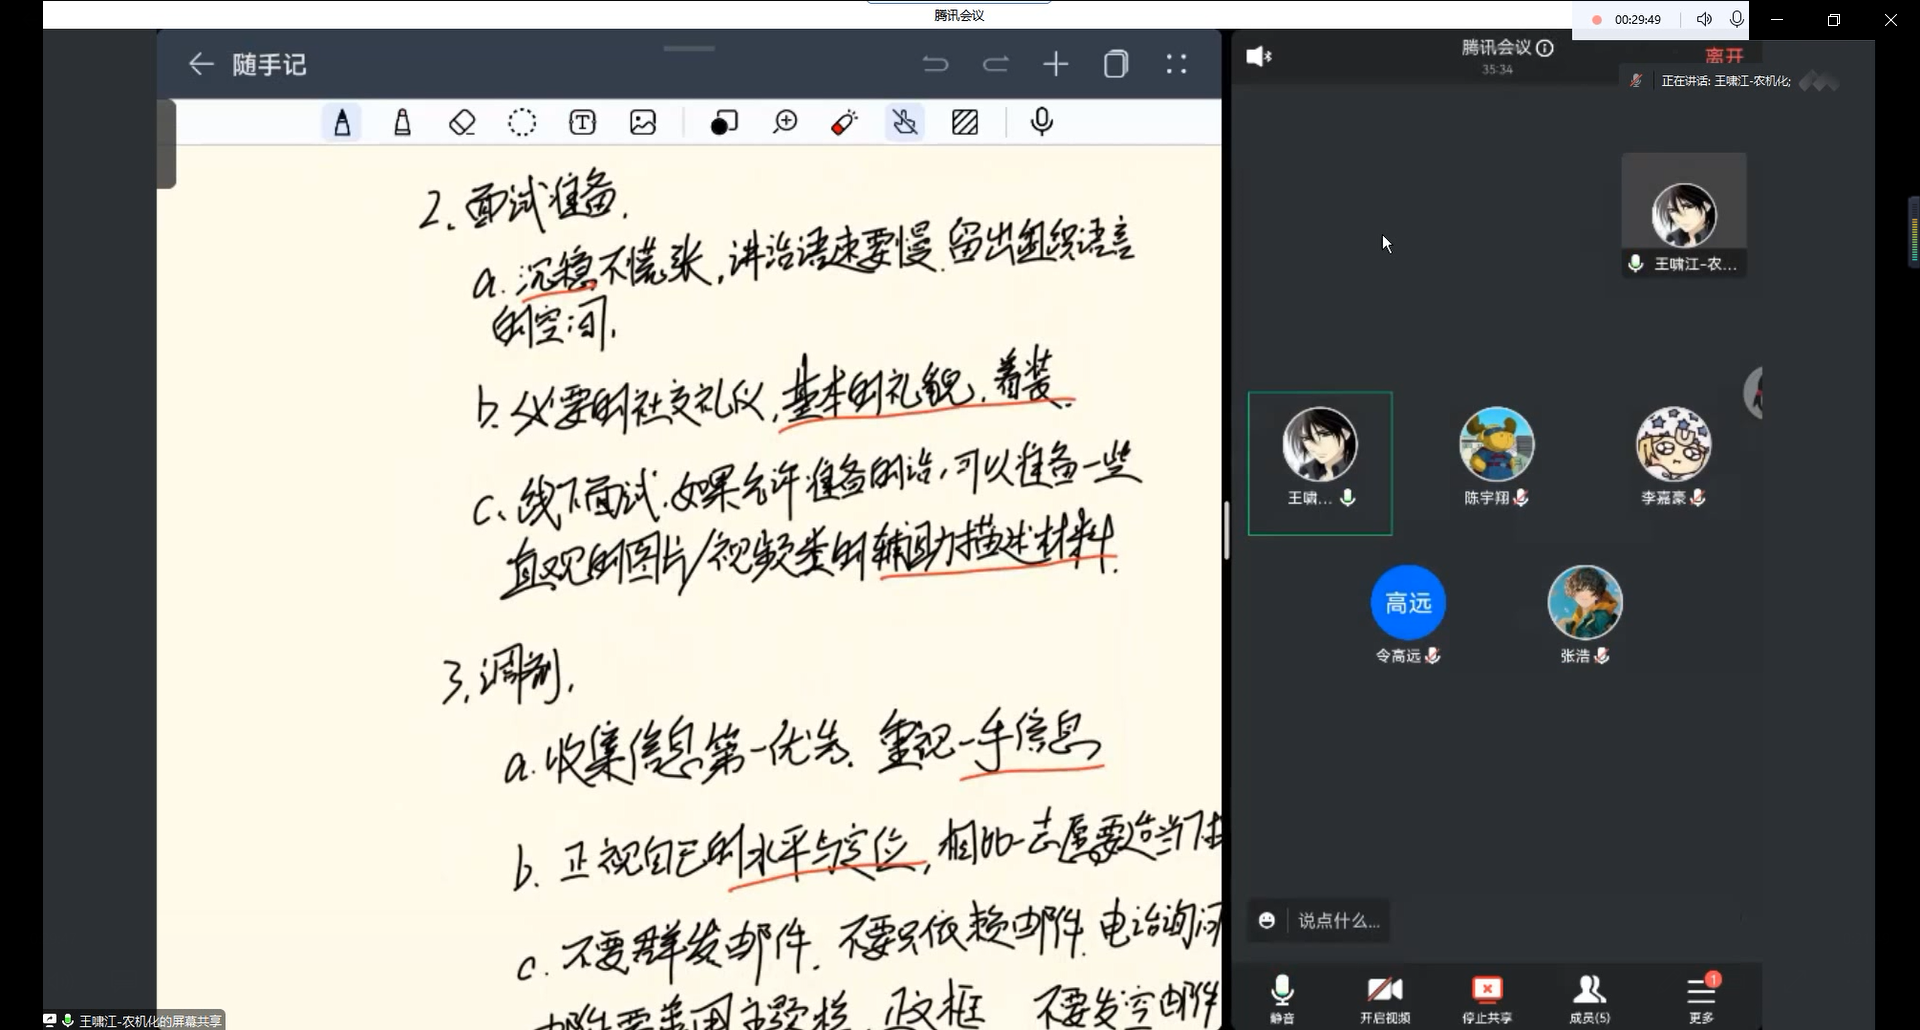
Task: Open the zoom magnifier tool
Action: pyautogui.click(x=785, y=122)
